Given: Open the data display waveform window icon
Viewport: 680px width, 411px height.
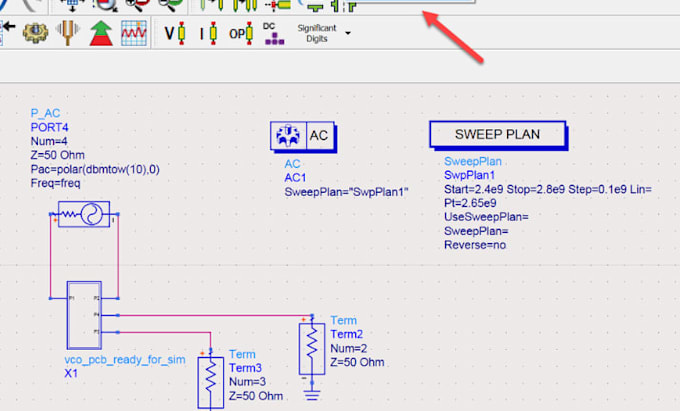Looking at the screenshot, I should (134, 33).
